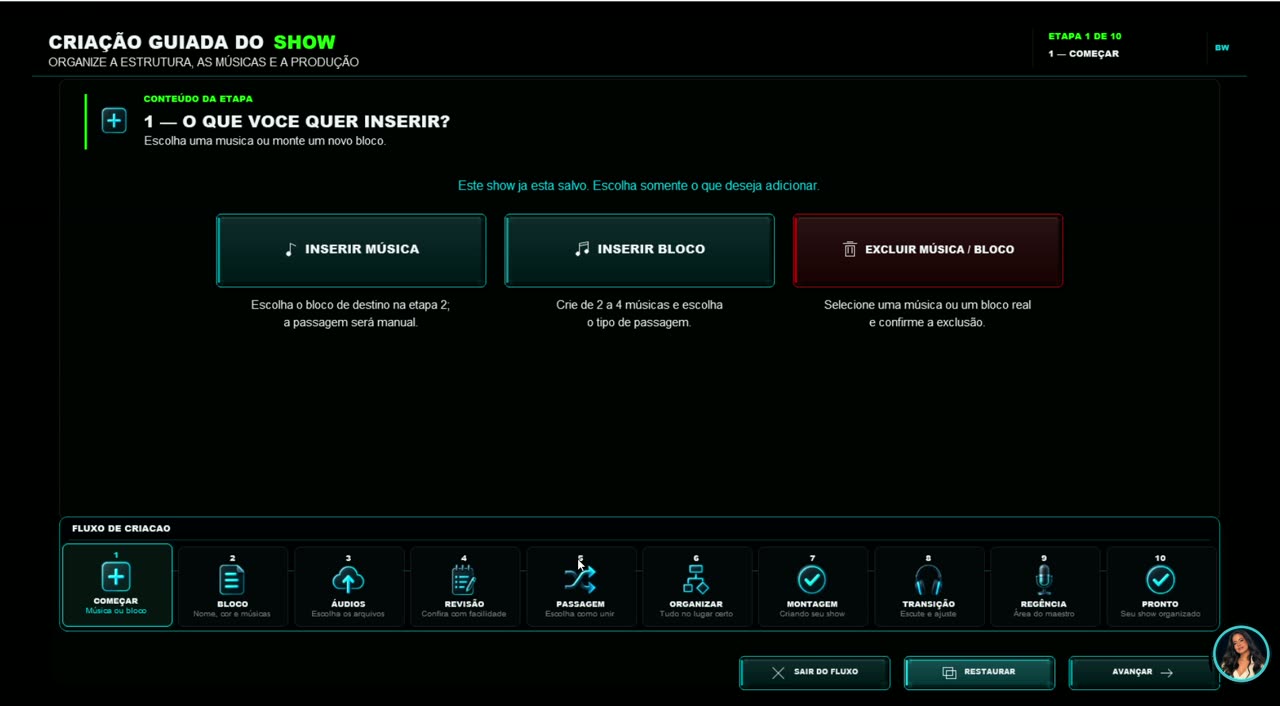
Task: Click Excluir Música / Bloco red button
Action: (x=928, y=250)
